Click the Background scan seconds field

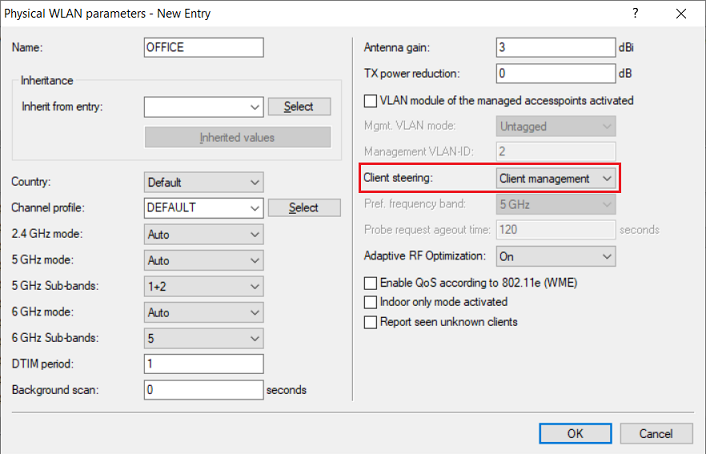click(204, 389)
